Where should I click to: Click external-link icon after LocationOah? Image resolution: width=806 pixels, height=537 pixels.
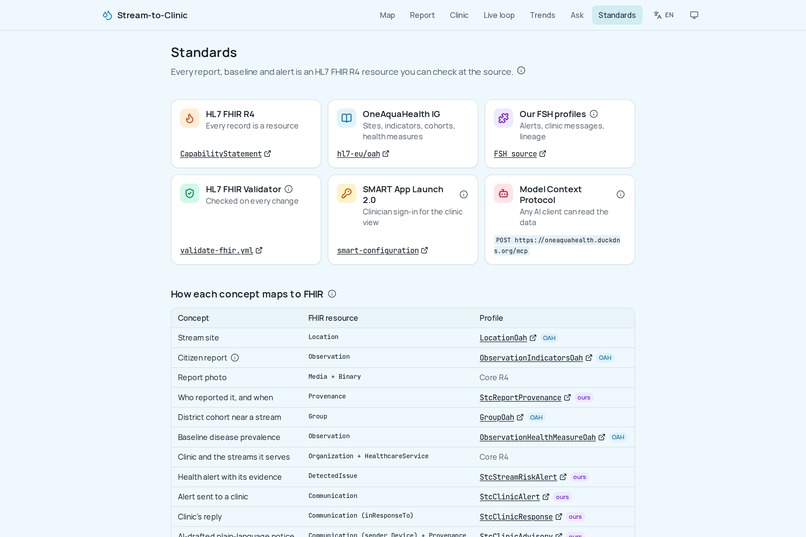click(533, 338)
